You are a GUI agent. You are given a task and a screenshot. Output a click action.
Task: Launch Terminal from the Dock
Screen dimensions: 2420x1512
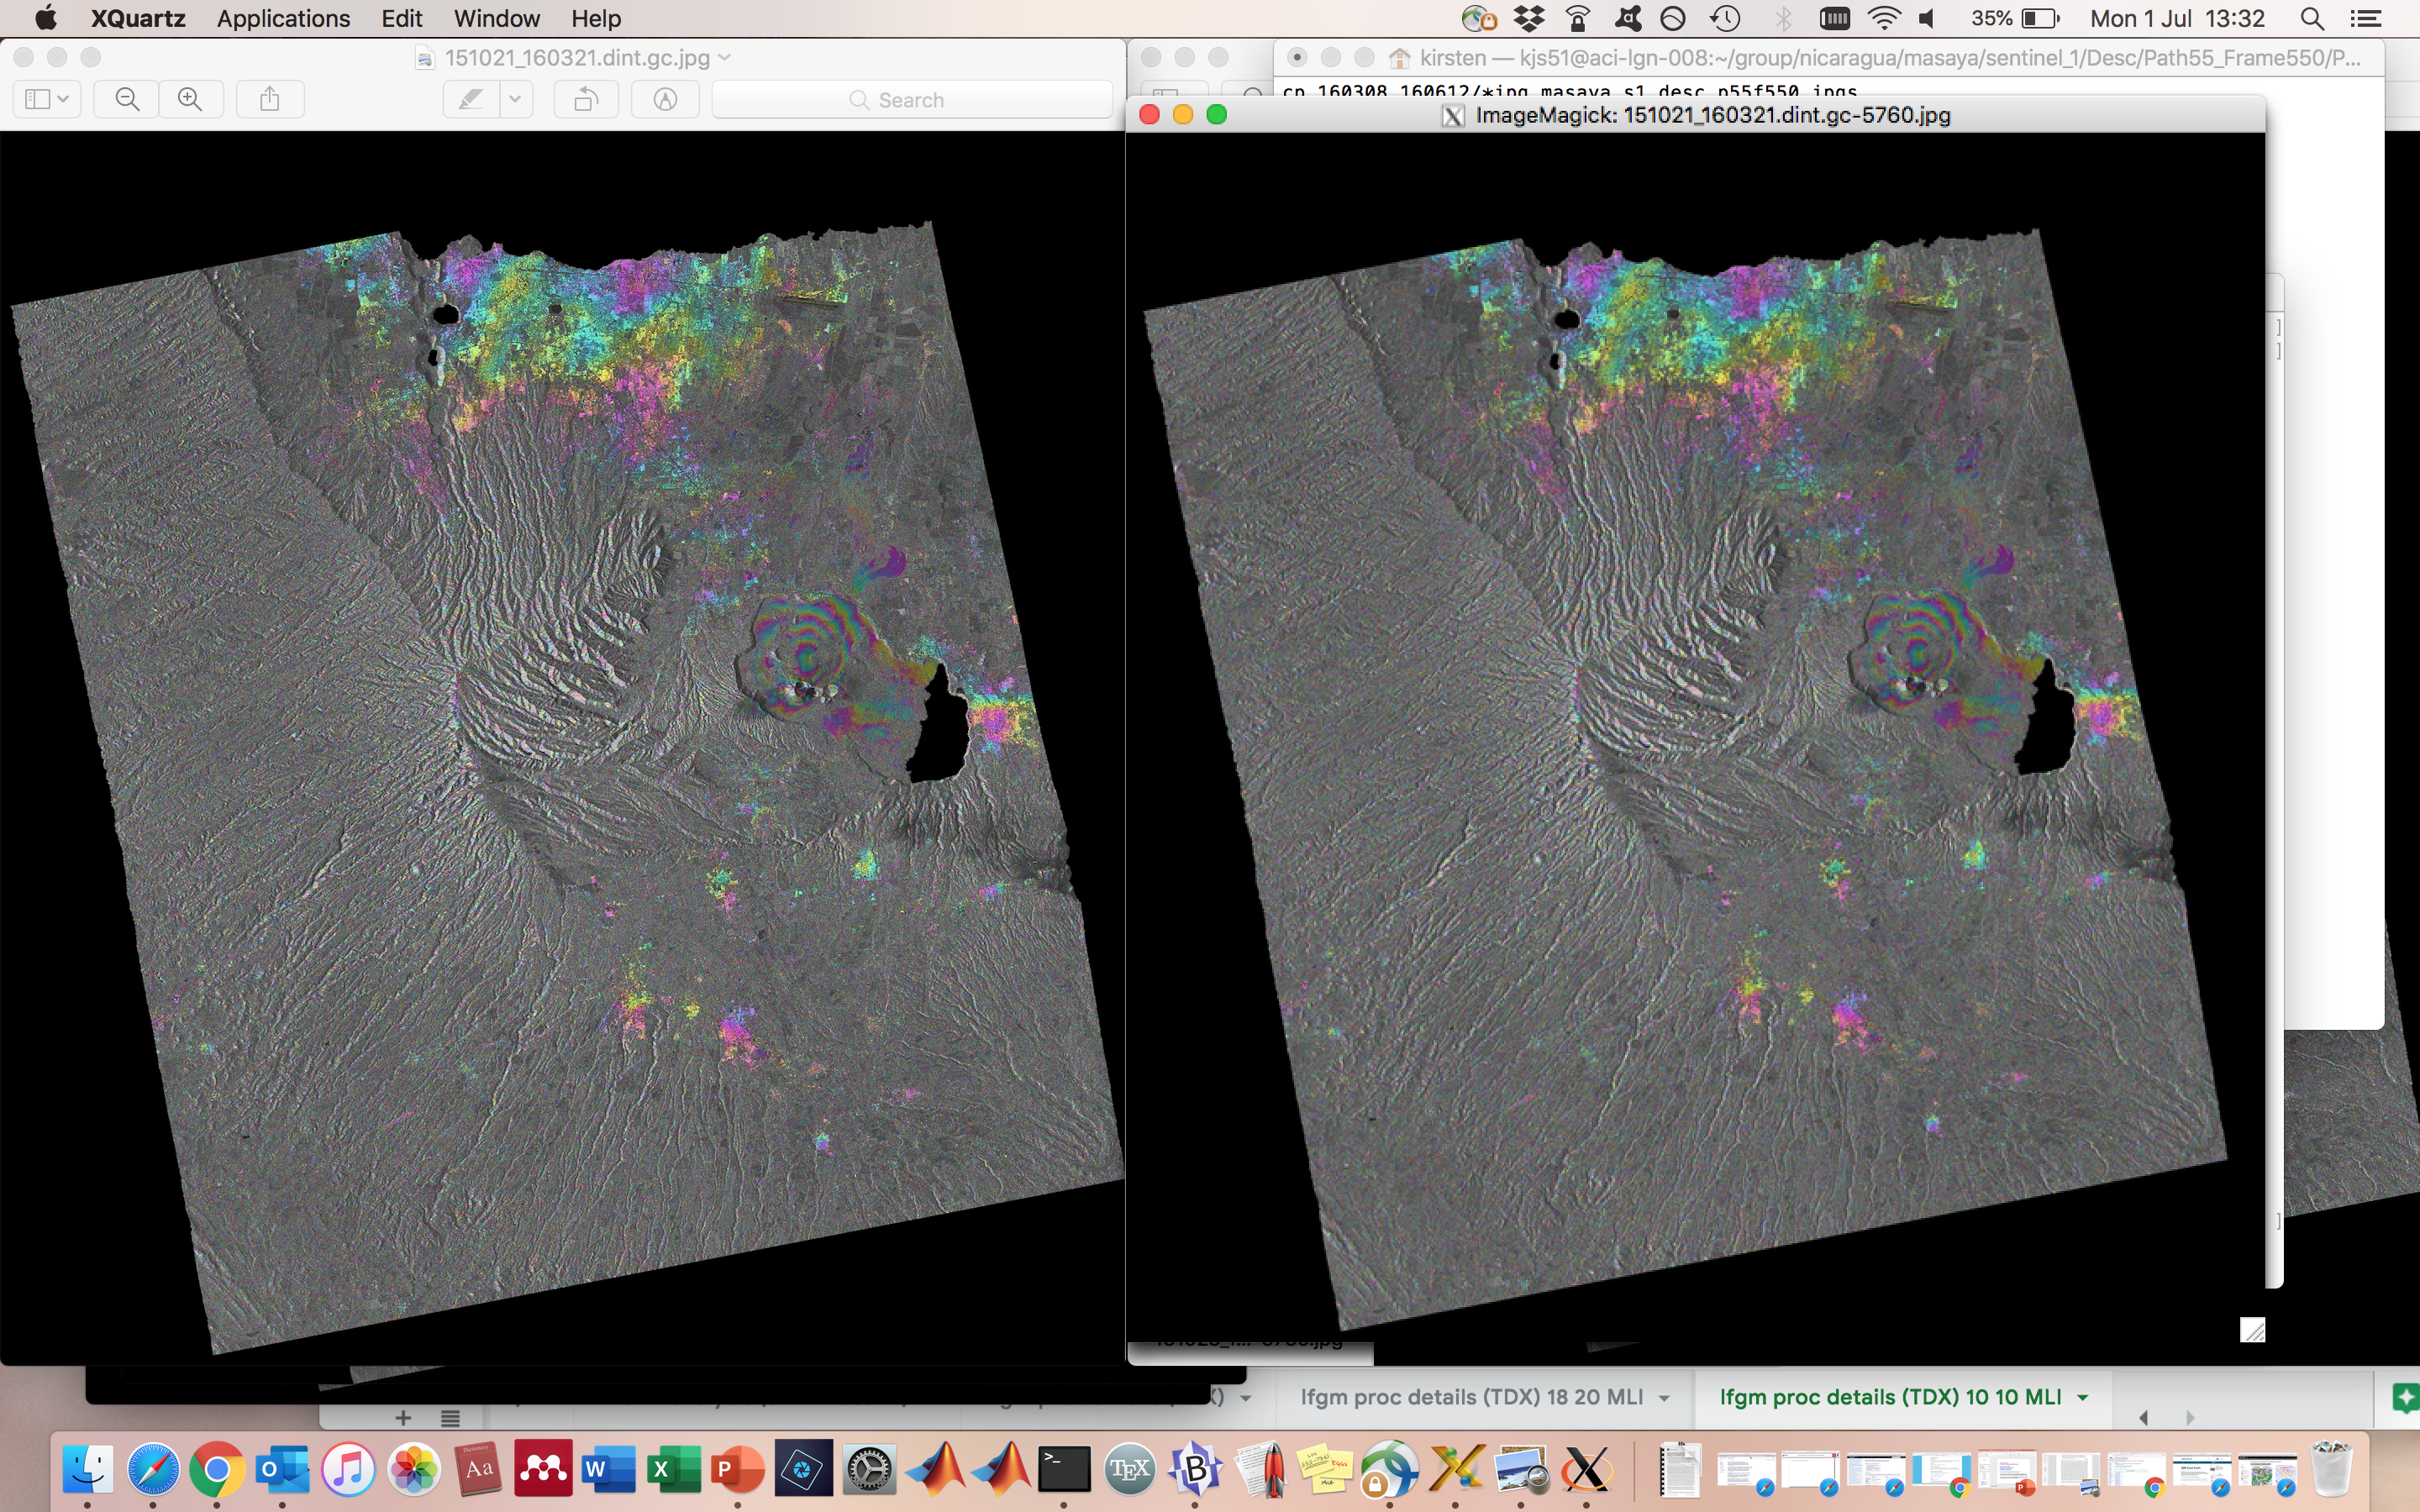[1064, 1469]
